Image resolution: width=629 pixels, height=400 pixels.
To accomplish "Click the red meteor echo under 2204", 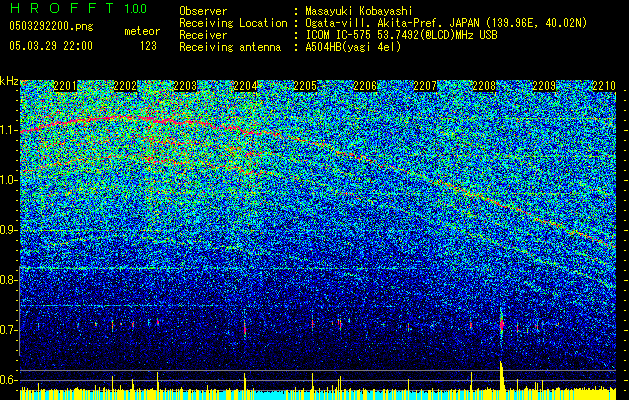I will click(245, 330).
